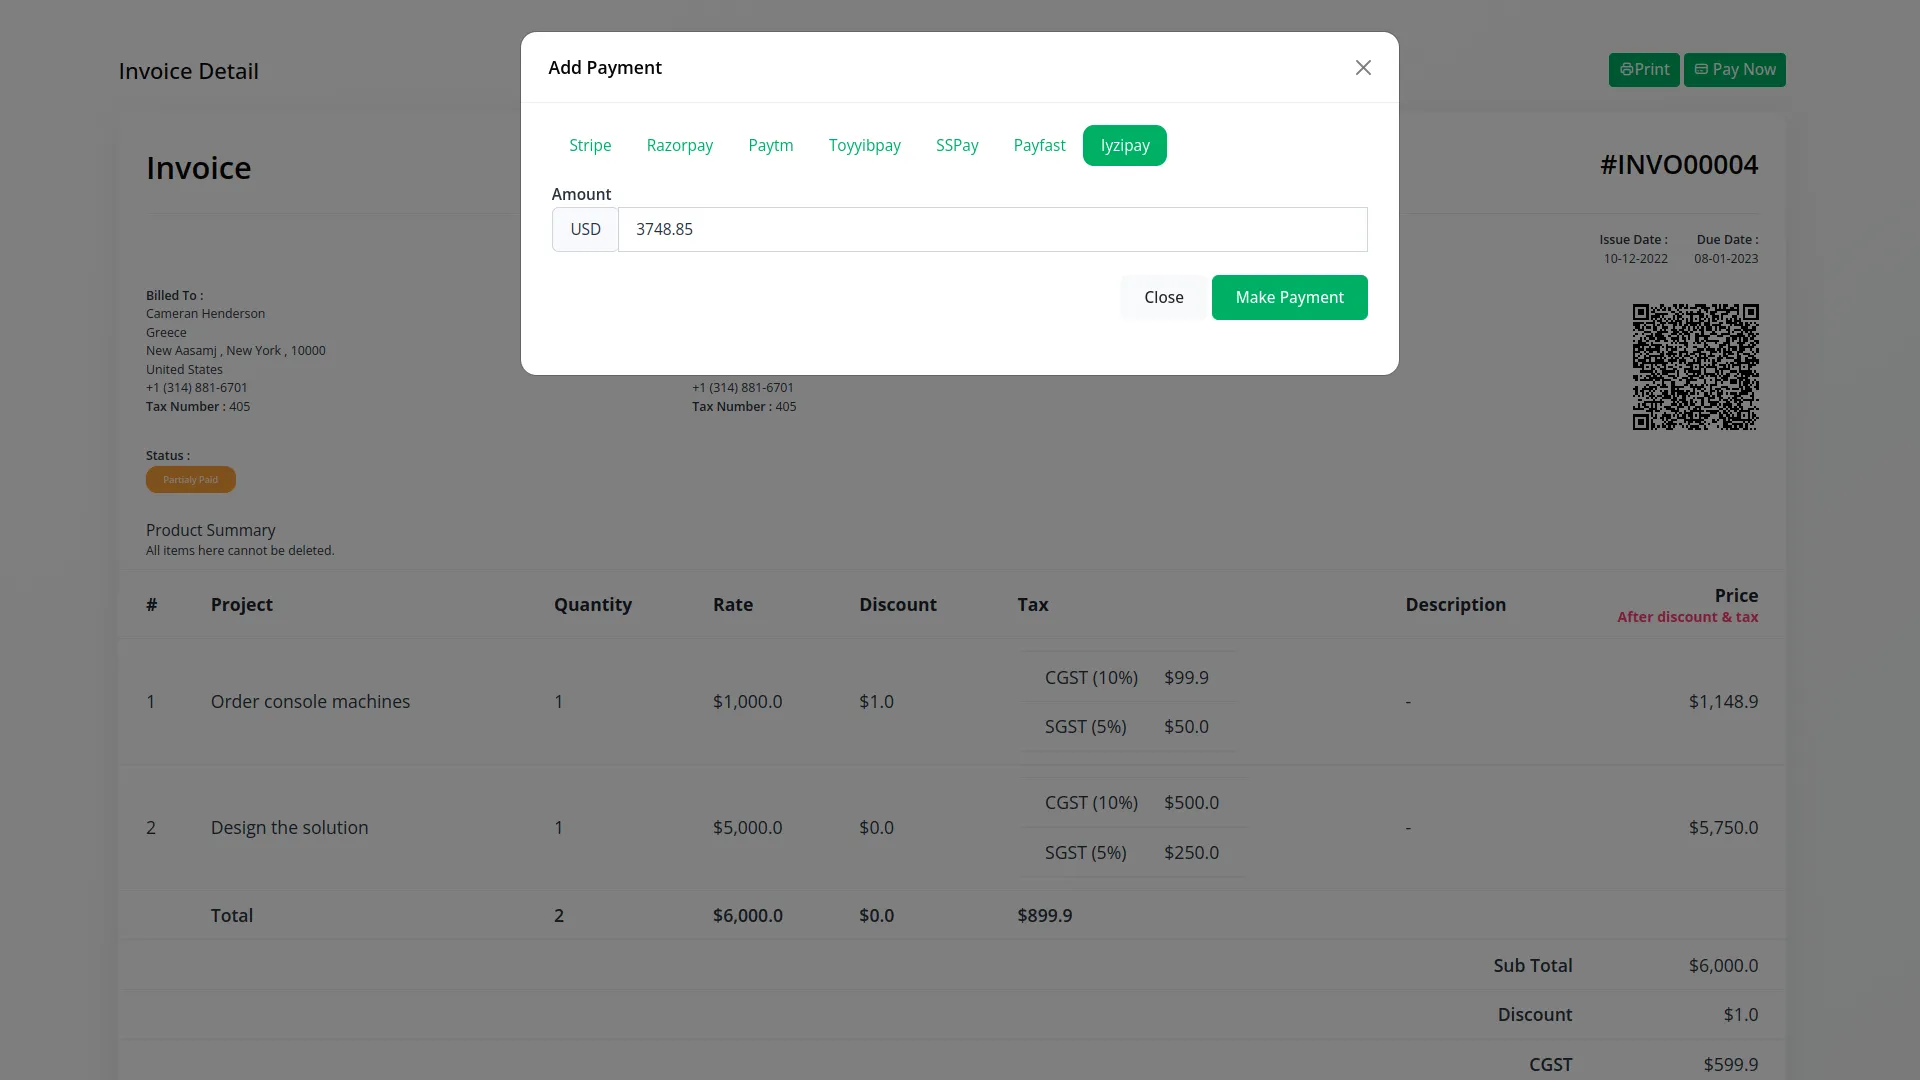Click invoice number #INVO00004
The image size is (1920, 1080).
[1678, 165]
